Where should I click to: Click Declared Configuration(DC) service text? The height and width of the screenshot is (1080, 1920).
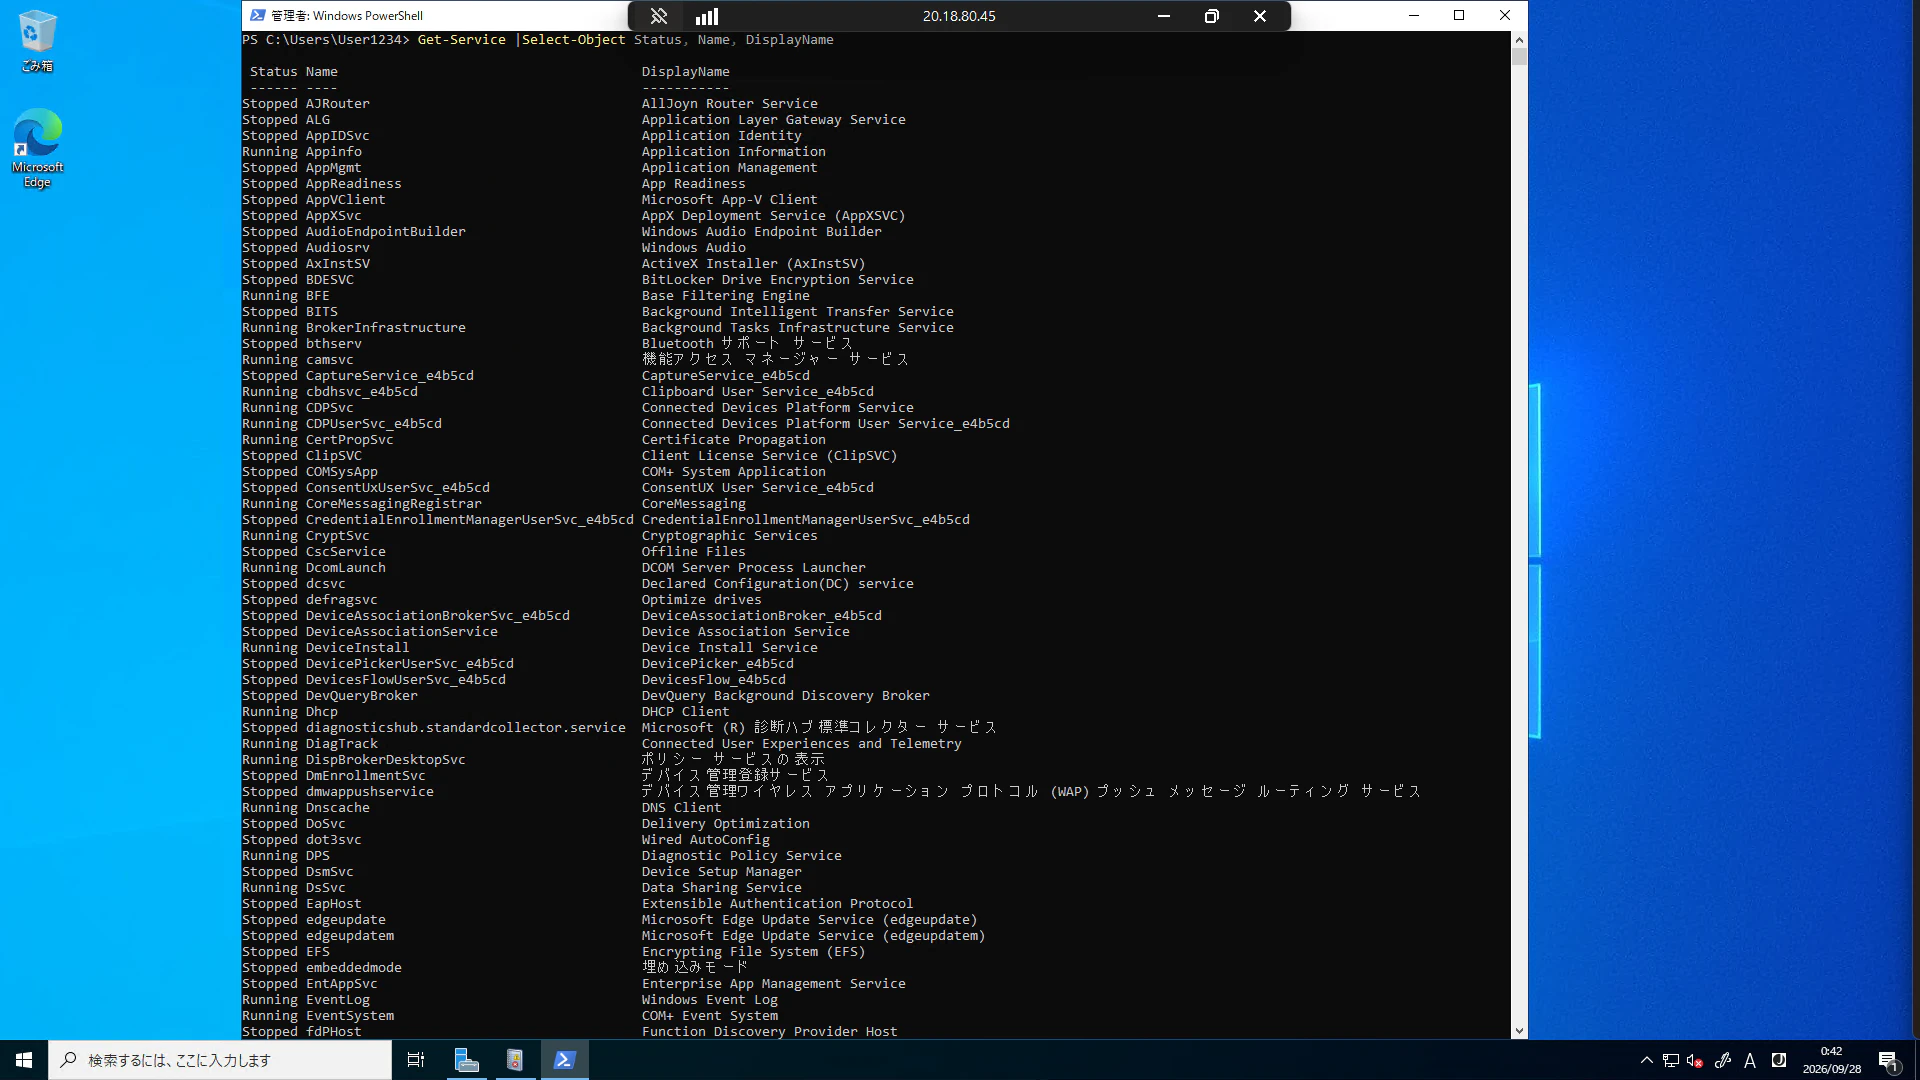[x=777, y=583]
